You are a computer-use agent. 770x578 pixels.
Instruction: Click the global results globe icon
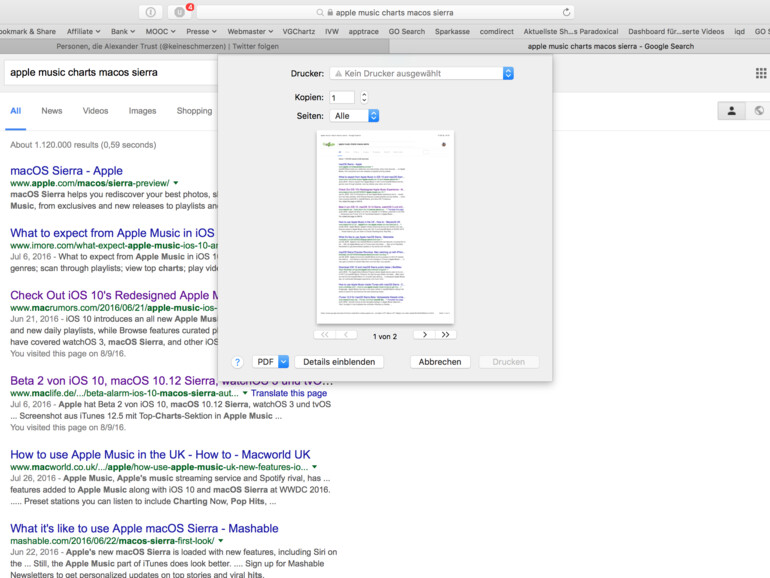[758, 111]
